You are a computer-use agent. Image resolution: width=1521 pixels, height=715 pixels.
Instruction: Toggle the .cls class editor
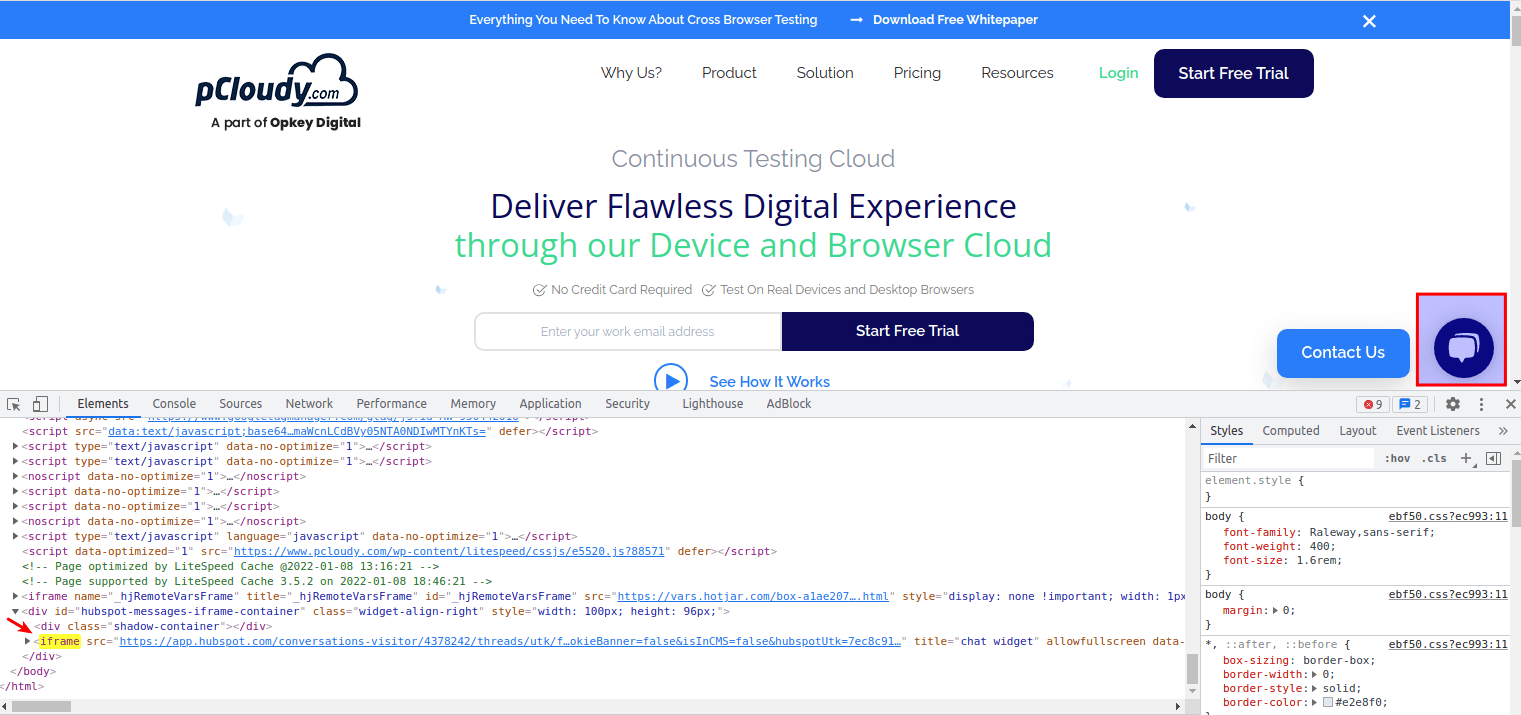point(1434,458)
